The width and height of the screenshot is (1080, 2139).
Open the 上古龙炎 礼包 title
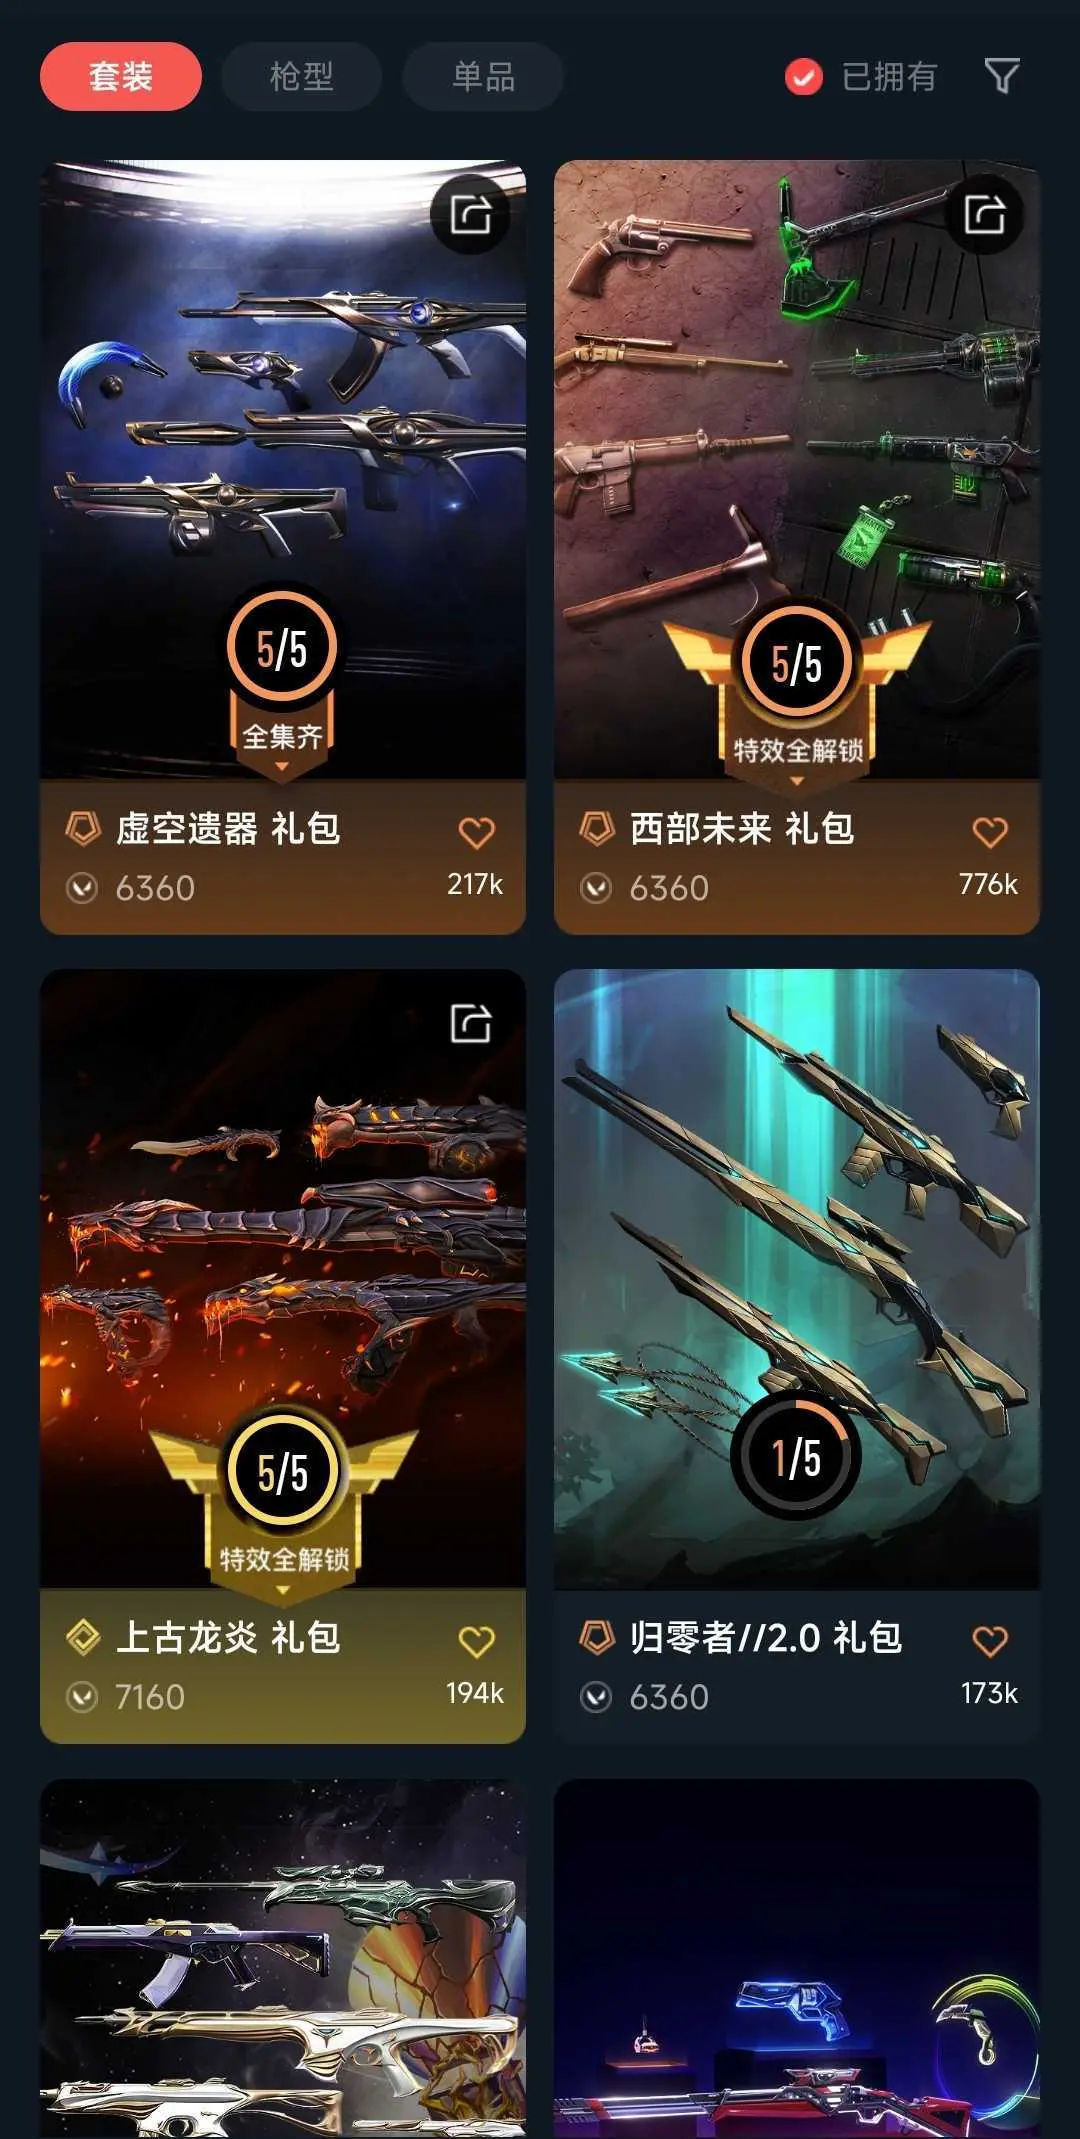[228, 1638]
